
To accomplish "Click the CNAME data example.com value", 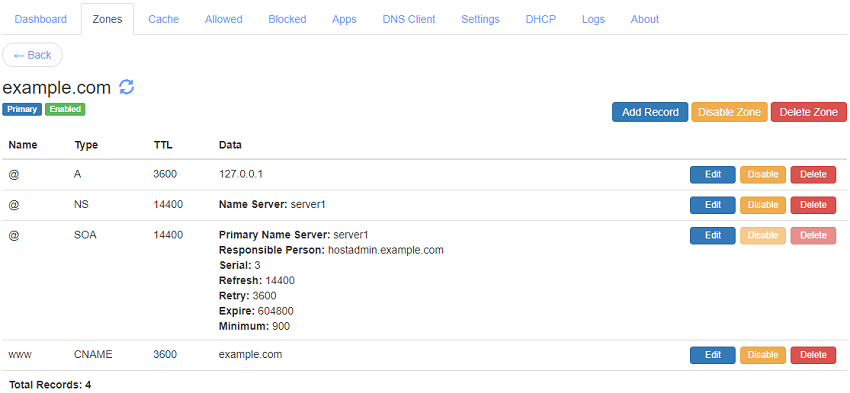I will click(250, 355).
